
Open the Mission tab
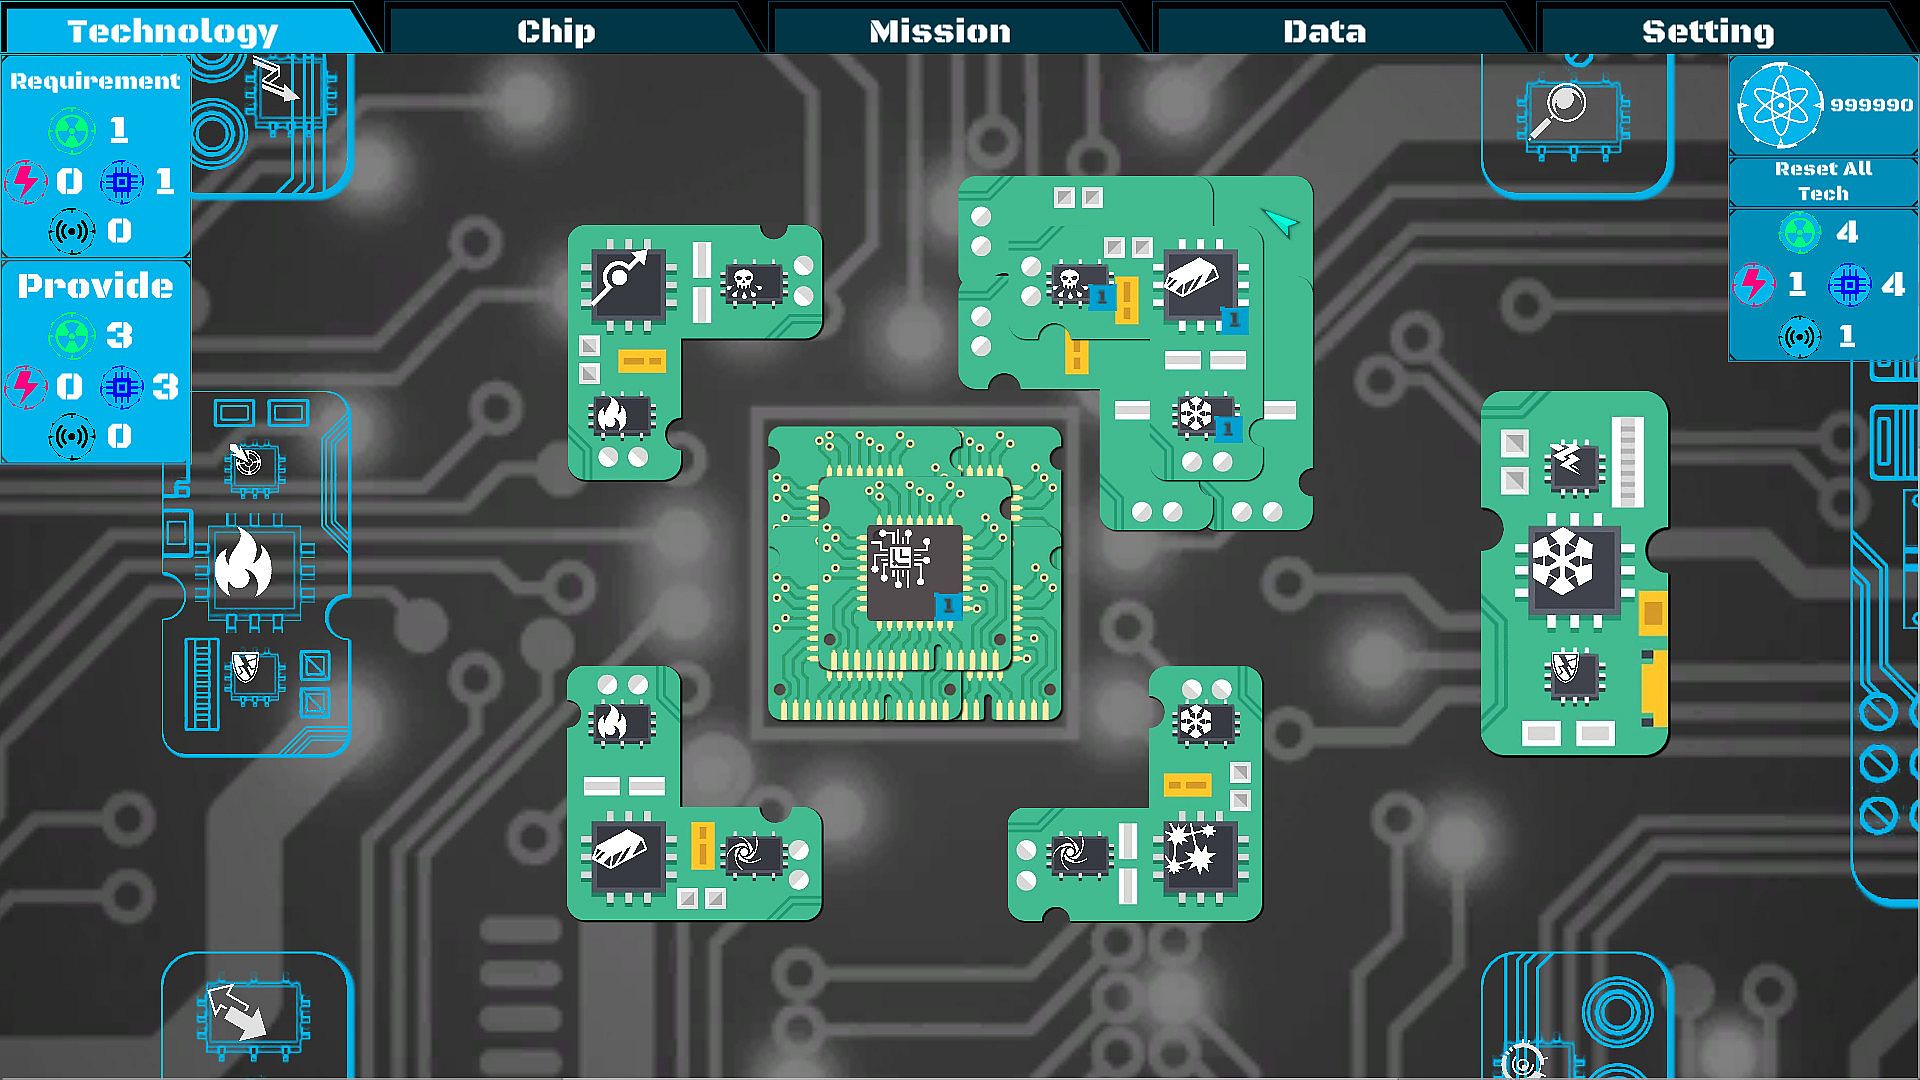(x=940, y=31)
